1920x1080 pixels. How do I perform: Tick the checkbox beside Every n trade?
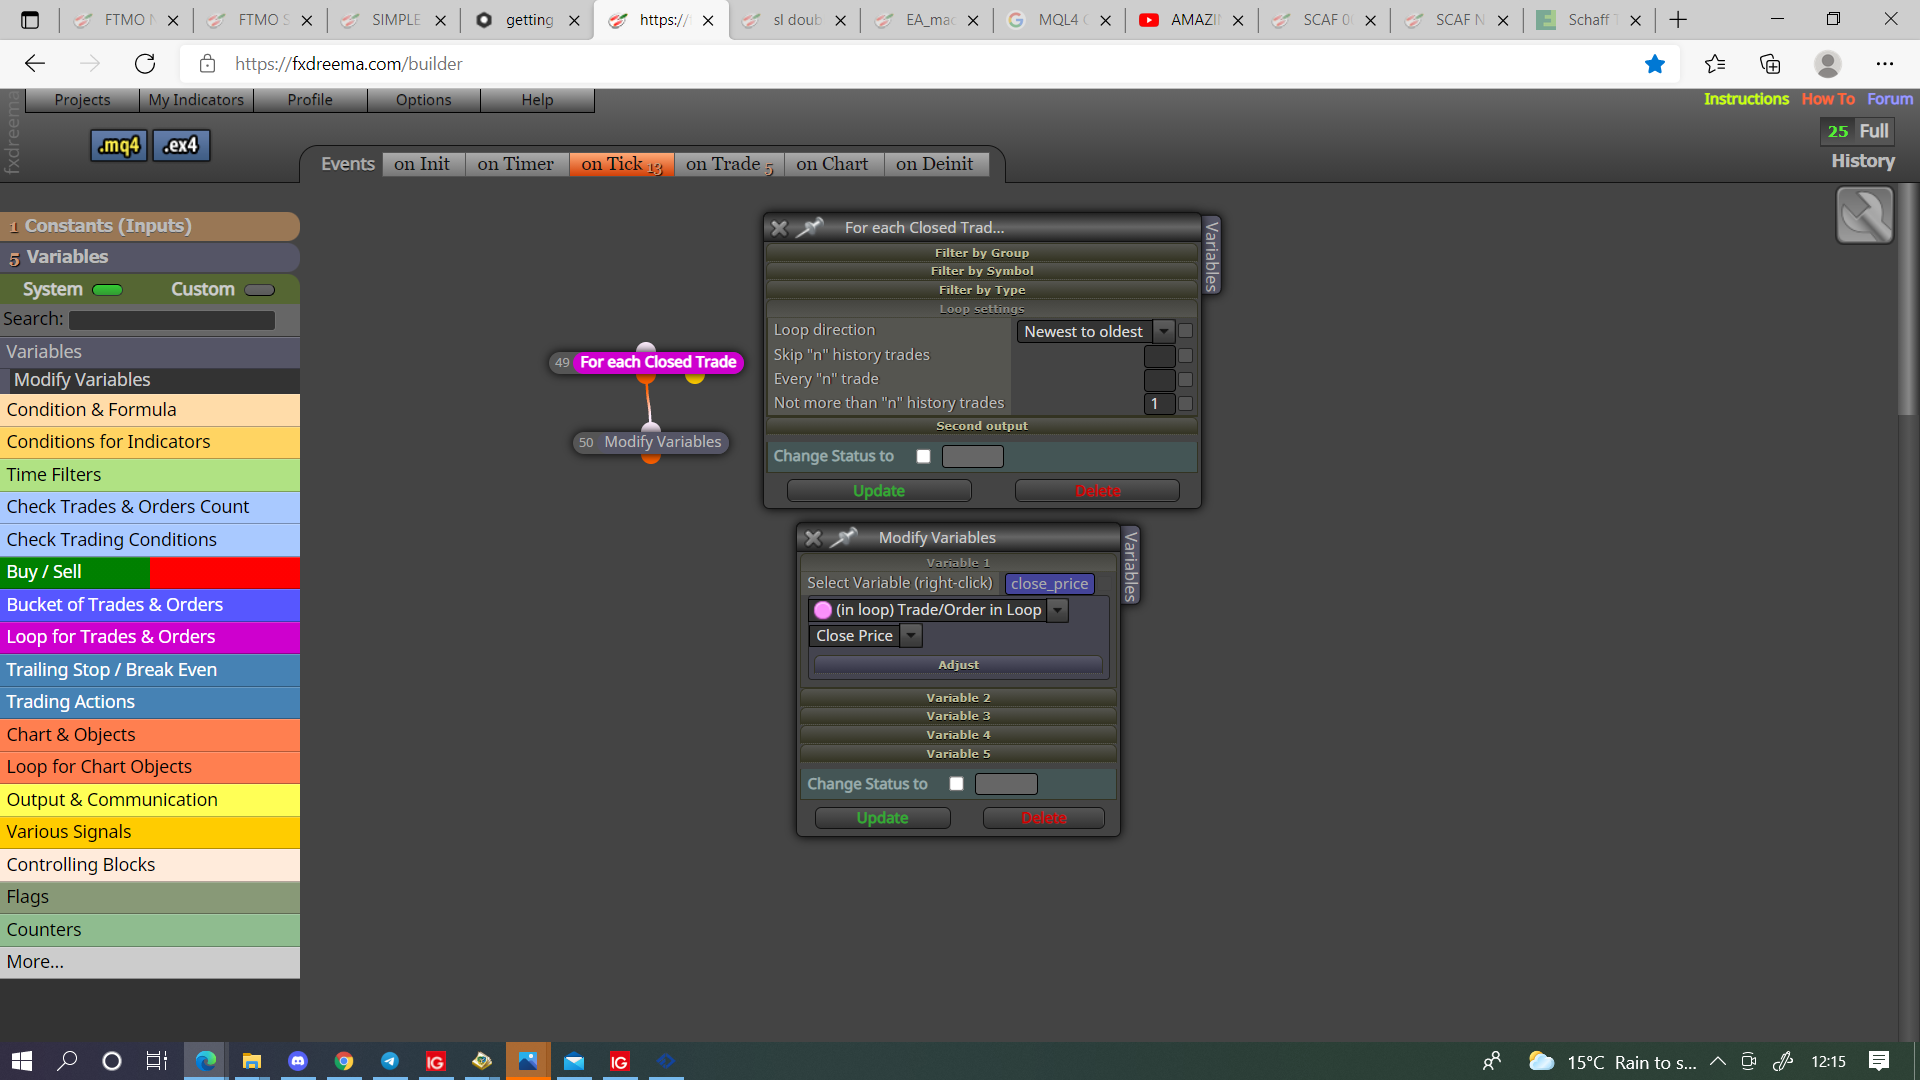pos(1185,379)
